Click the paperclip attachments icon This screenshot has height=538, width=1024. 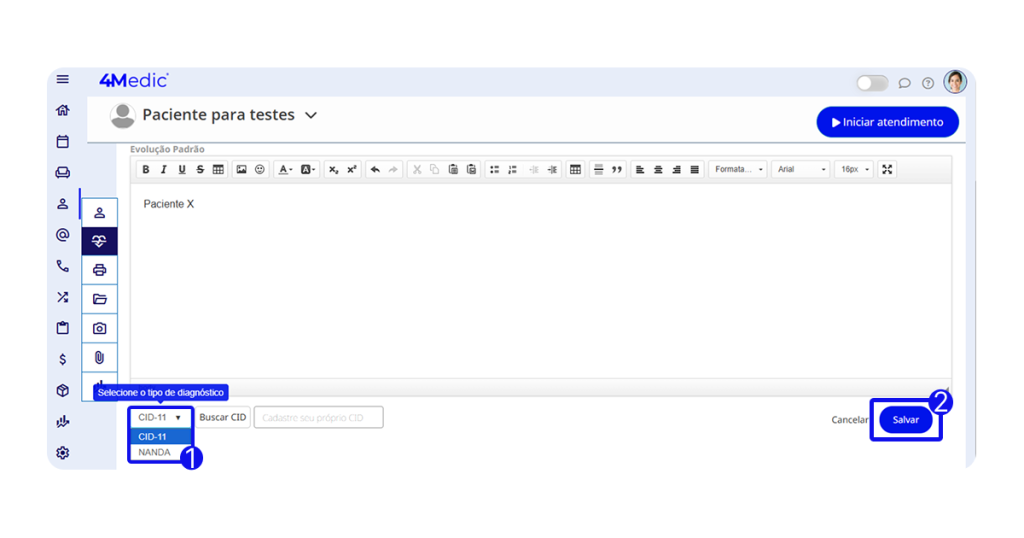(99, 357)
